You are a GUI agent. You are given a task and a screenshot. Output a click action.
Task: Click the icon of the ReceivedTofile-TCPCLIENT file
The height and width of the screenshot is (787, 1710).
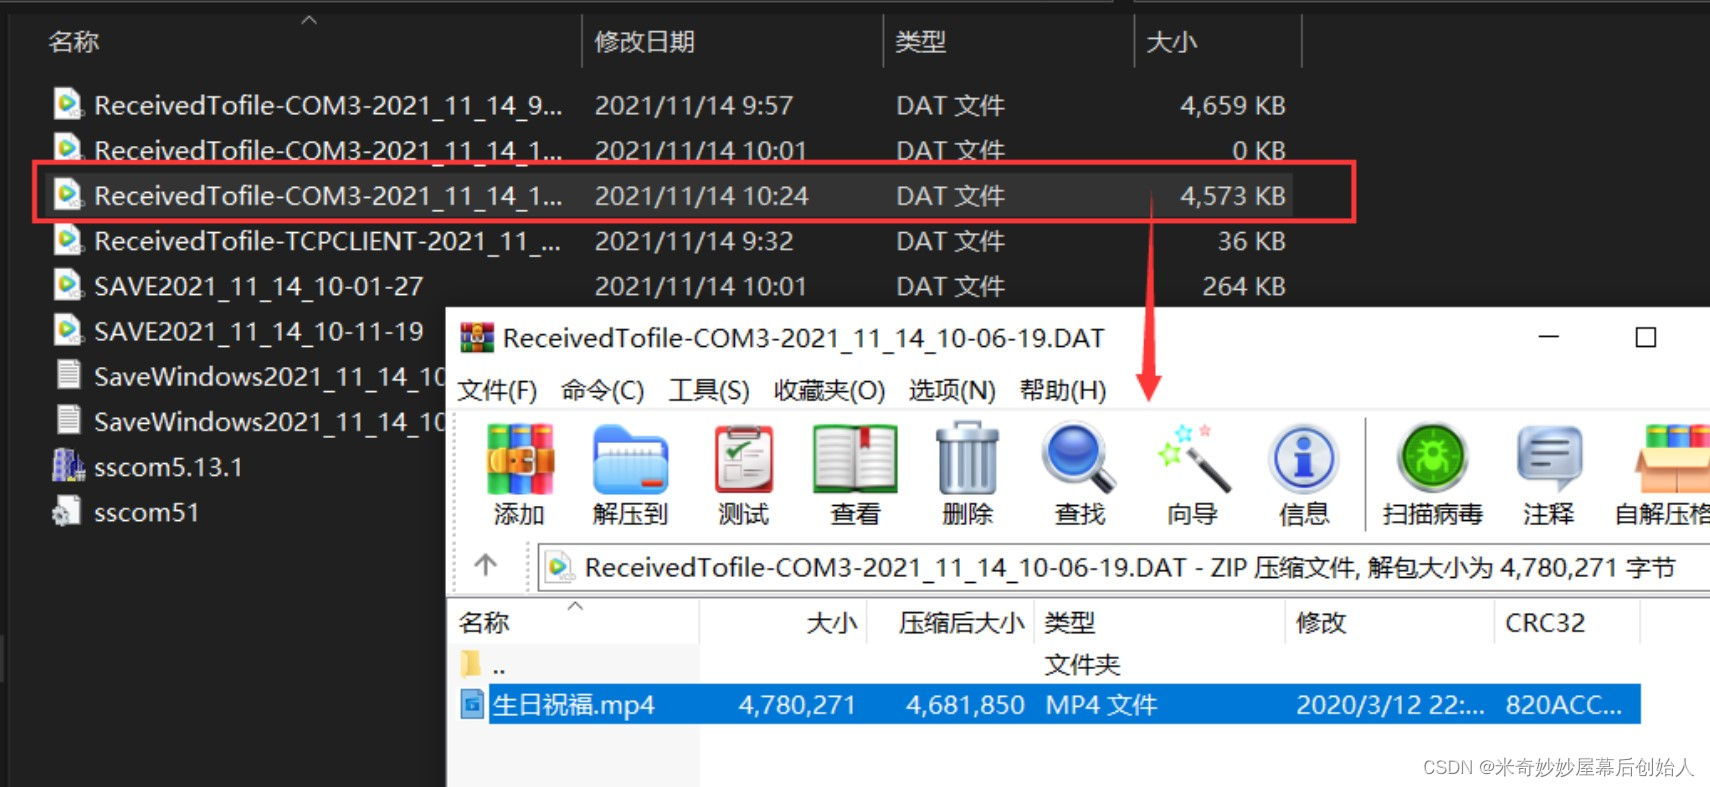tap(68, 240)
